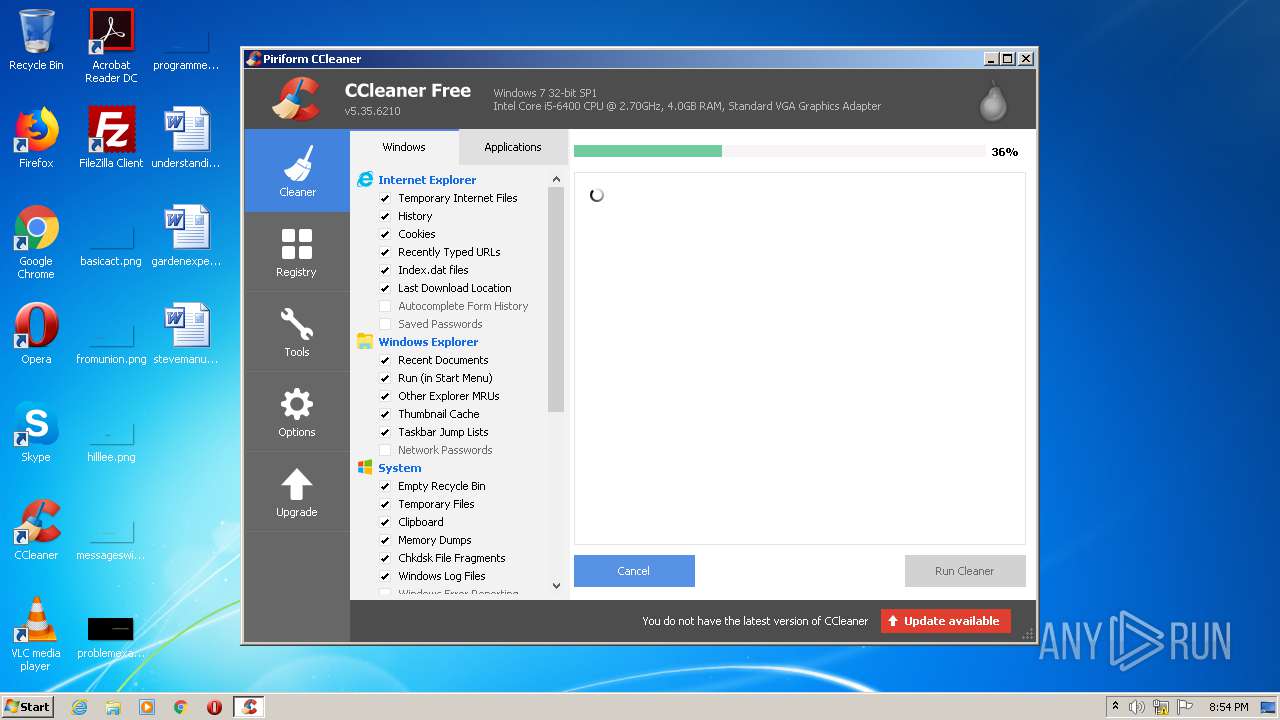The width and height of the screenshot is (1280, 720).
Task: Show hidden system tray icons
Action: (1115, 707)
